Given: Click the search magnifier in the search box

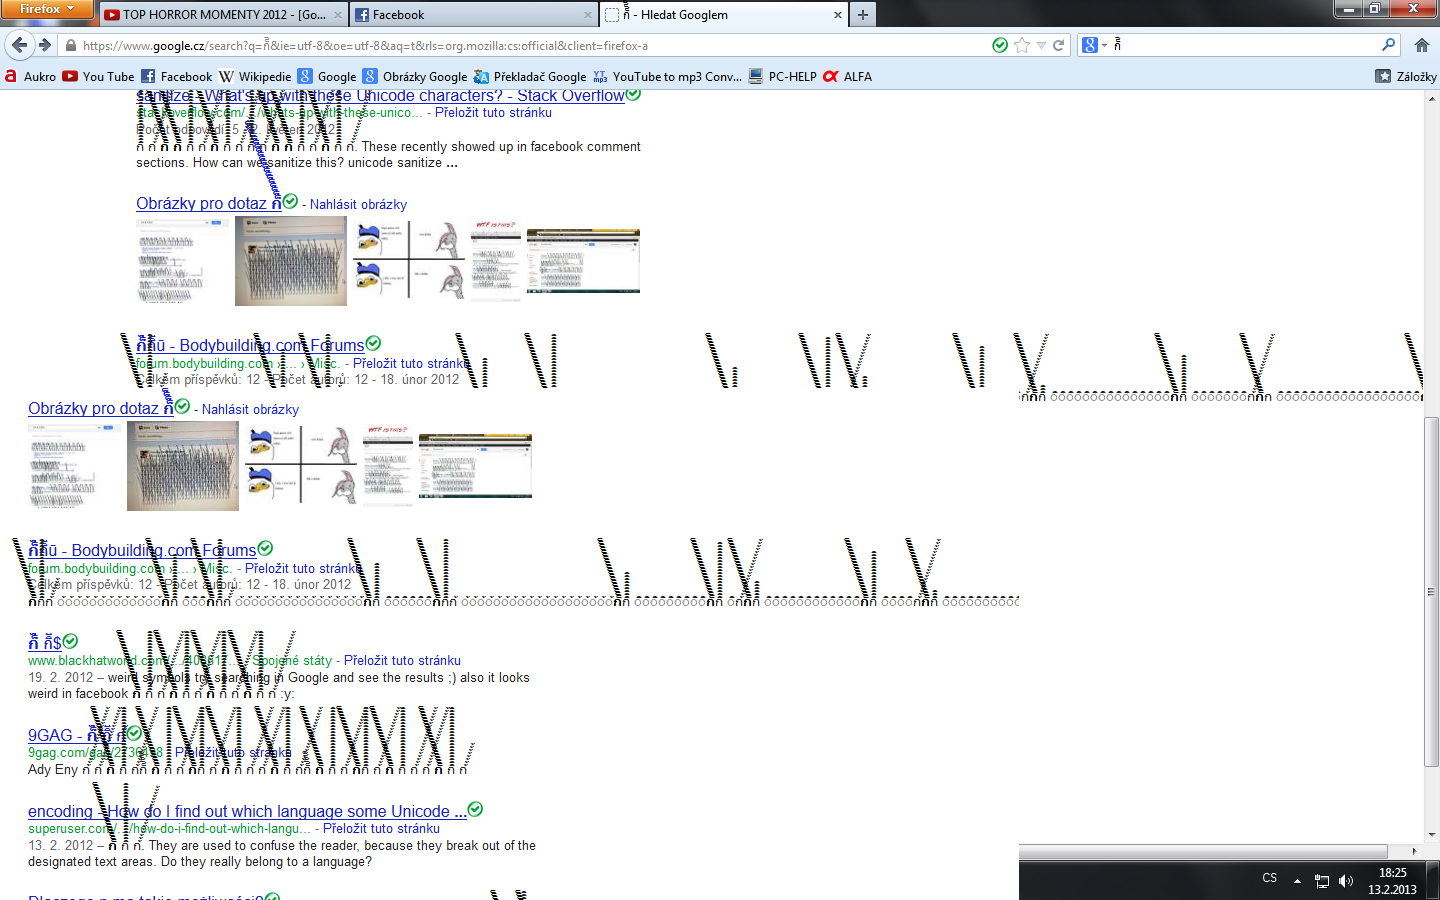Looking at the screenshot, I should point(1388,45).
